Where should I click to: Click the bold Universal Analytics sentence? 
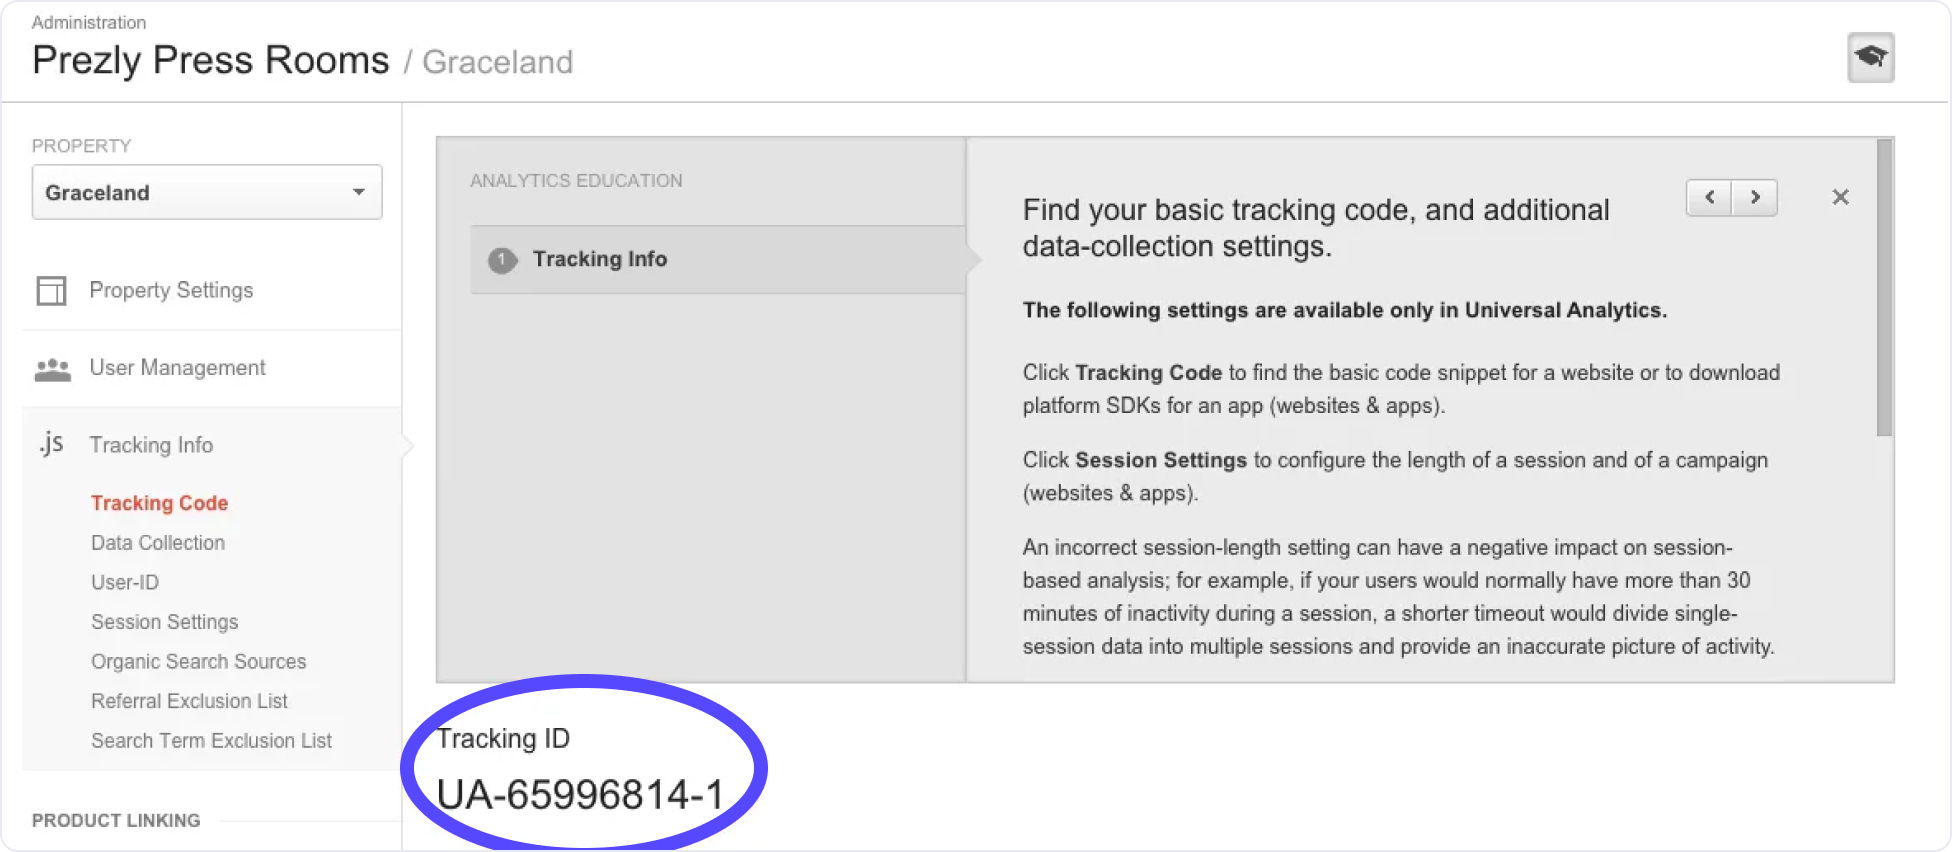click(x=1344, y=310)
